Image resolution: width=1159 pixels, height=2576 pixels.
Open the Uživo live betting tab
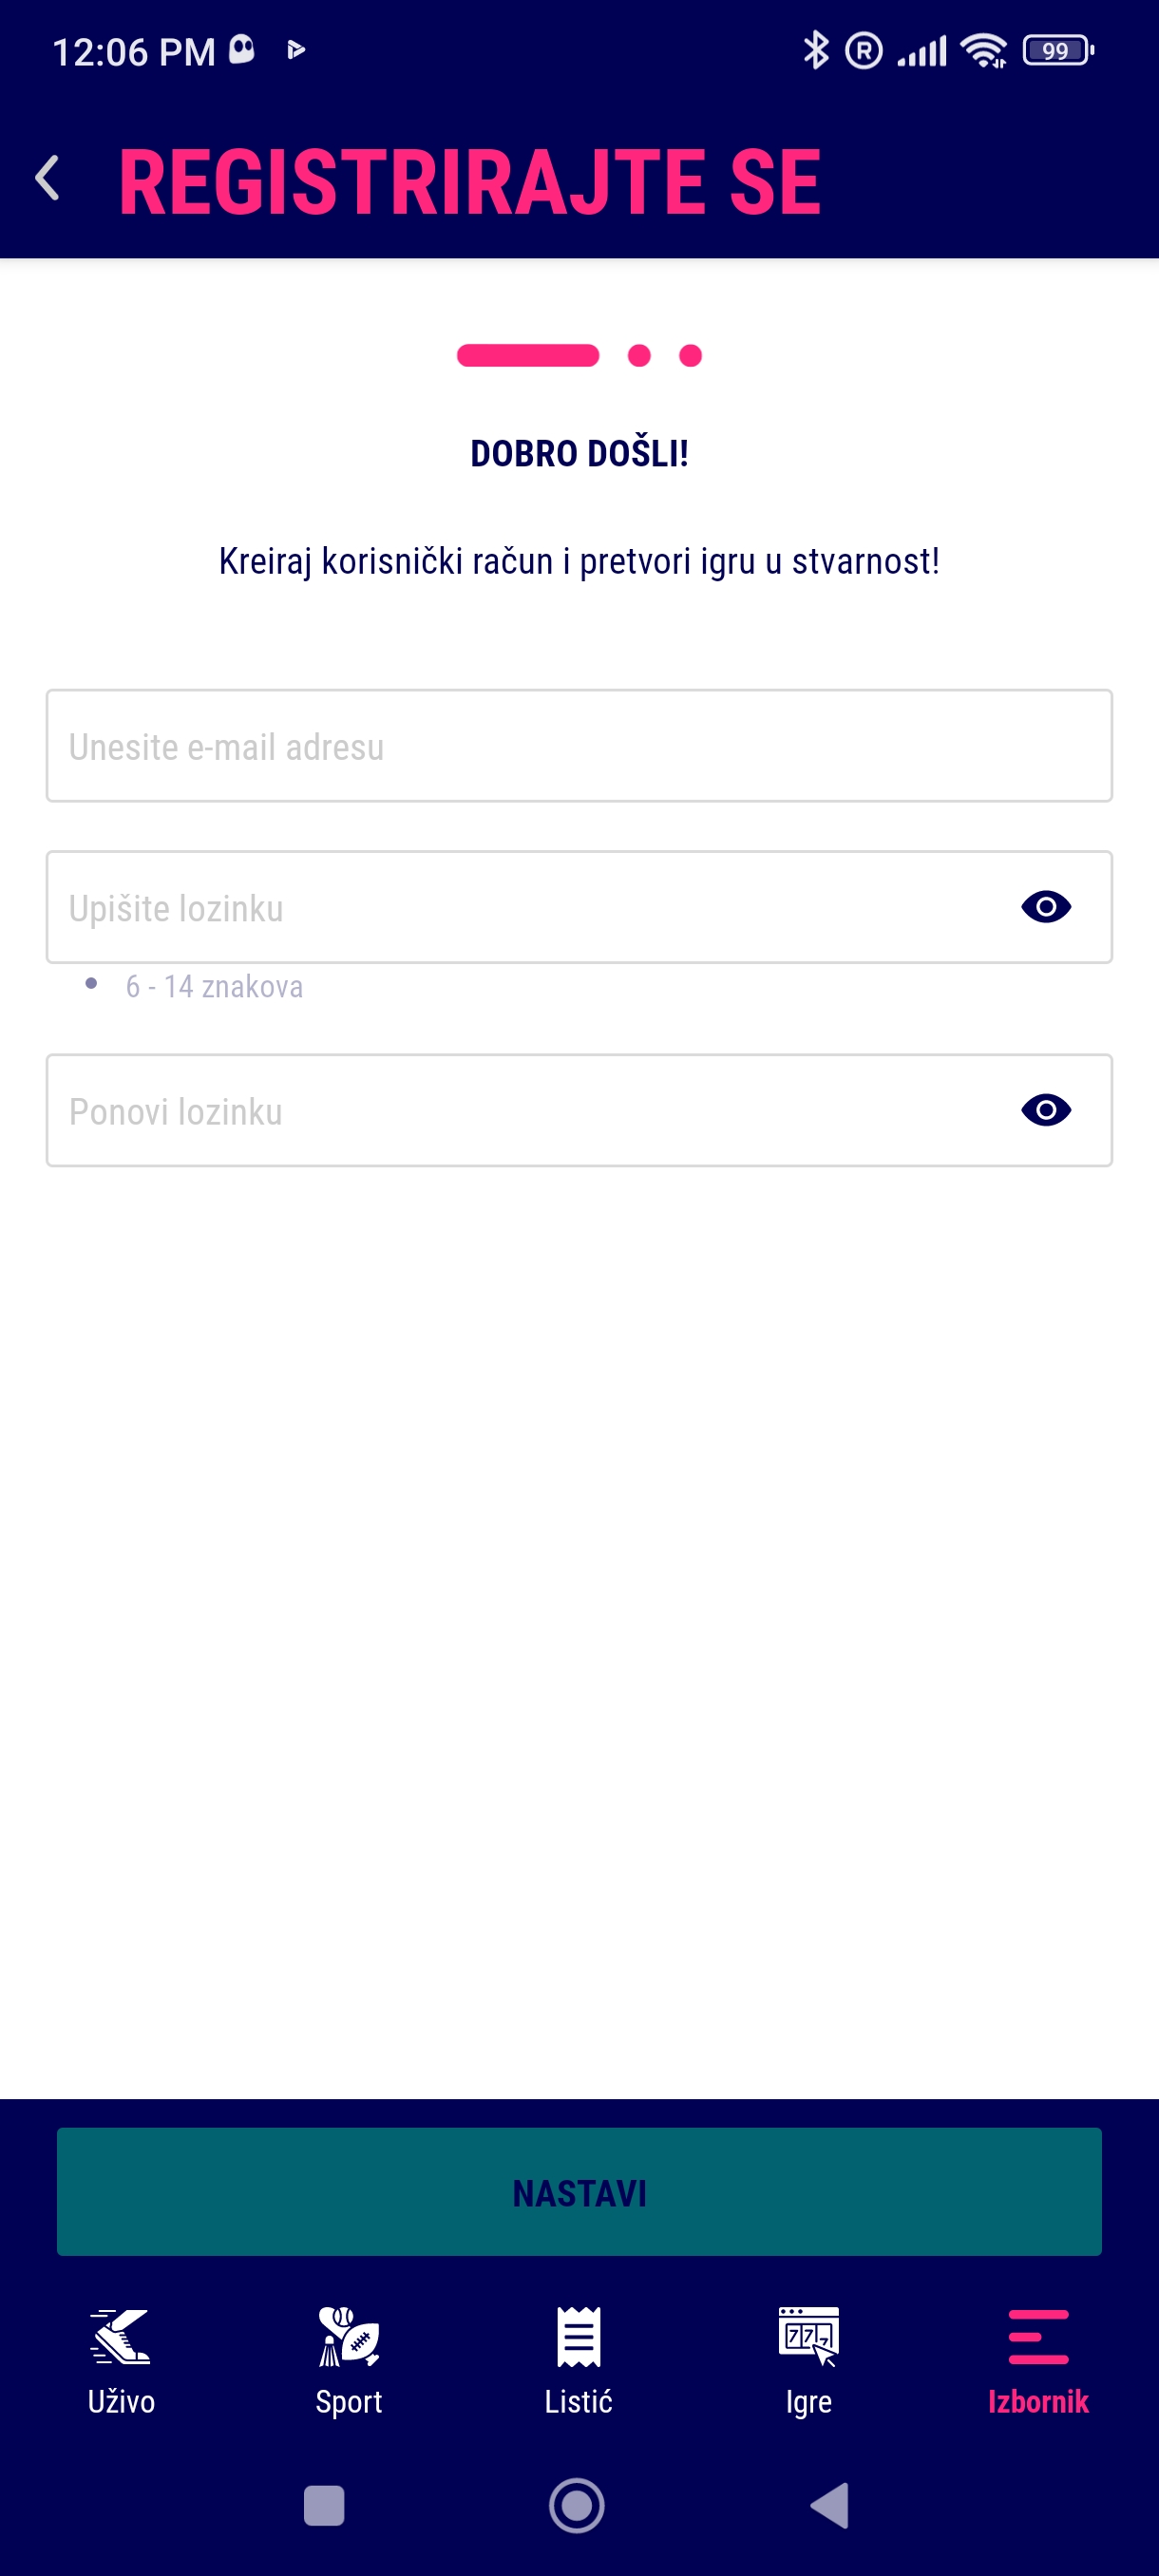(121, 2336)
